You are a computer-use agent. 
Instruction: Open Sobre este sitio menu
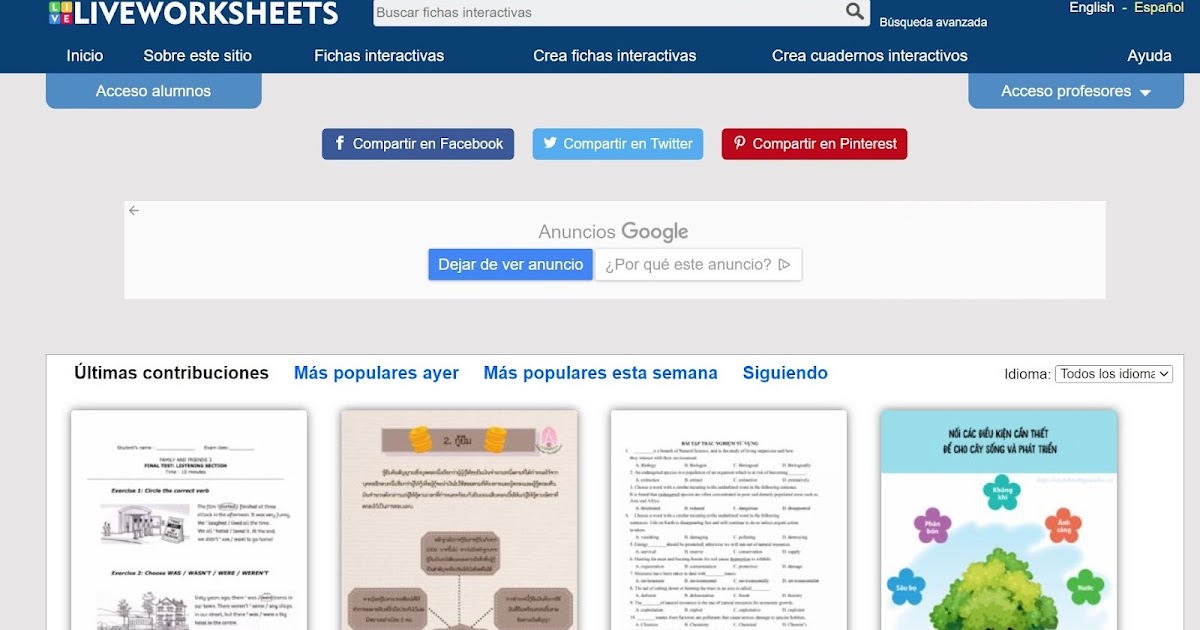click(197, 56)
